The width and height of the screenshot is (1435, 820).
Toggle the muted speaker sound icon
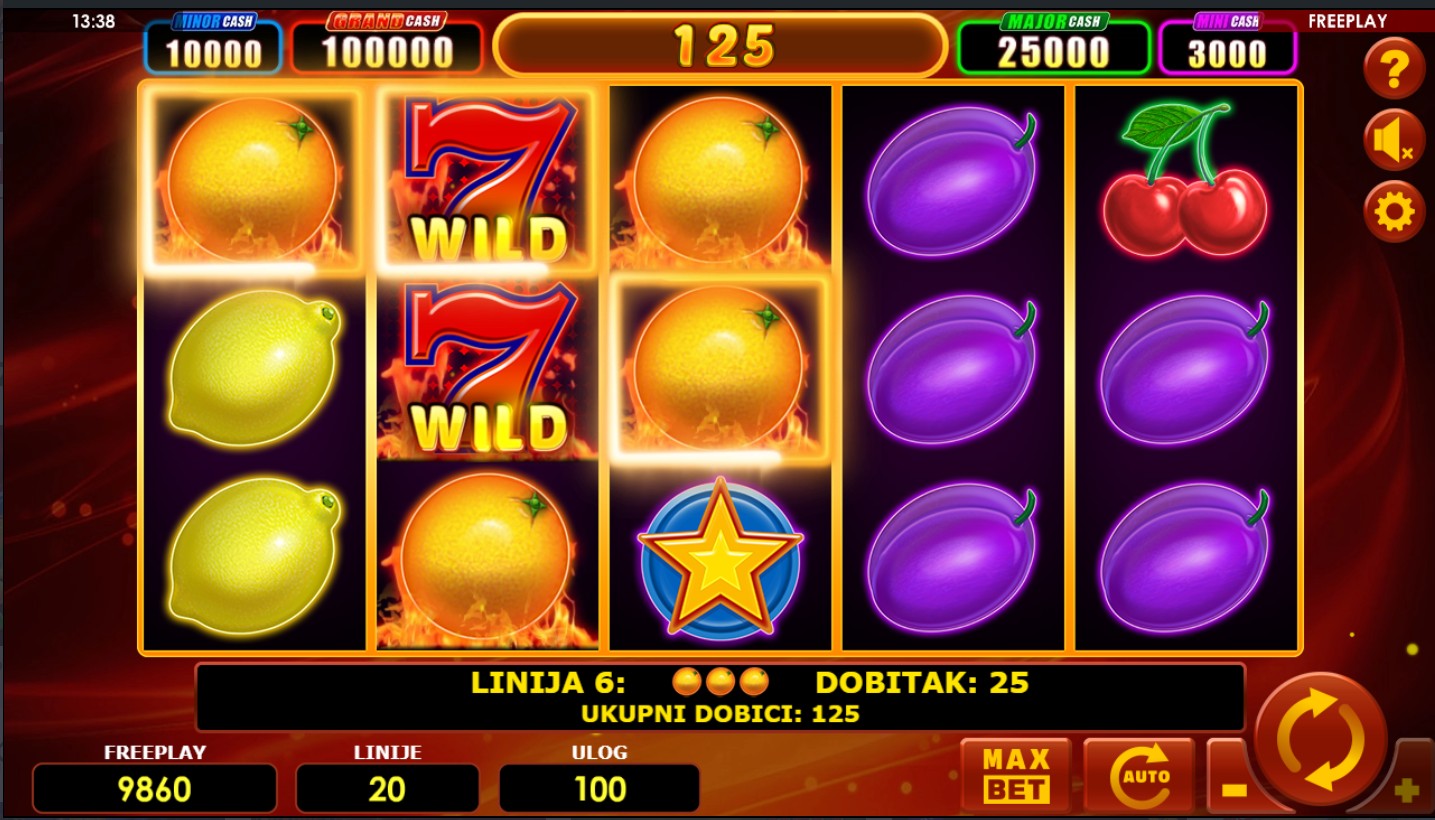click(x=1394, y=140)
